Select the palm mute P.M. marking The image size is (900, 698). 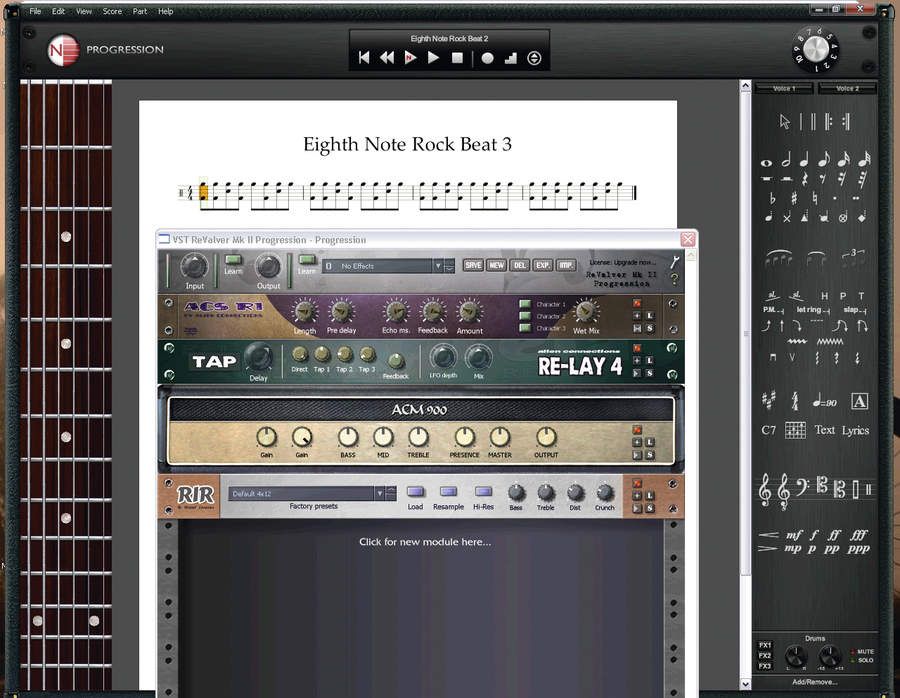(773, 309)
